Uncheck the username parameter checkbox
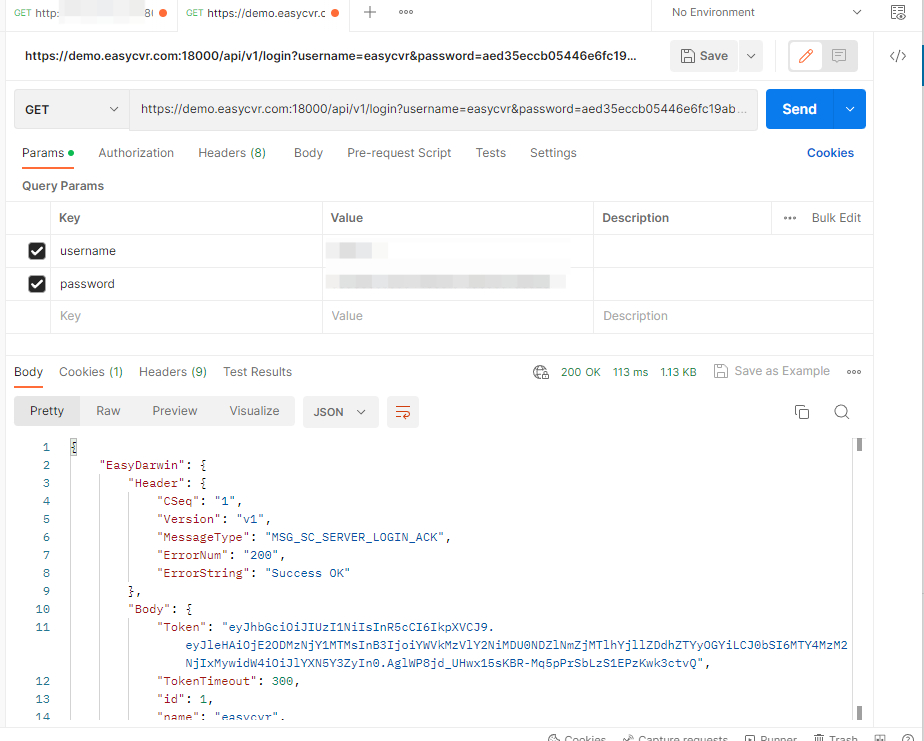924x741 pixels. 37,251
